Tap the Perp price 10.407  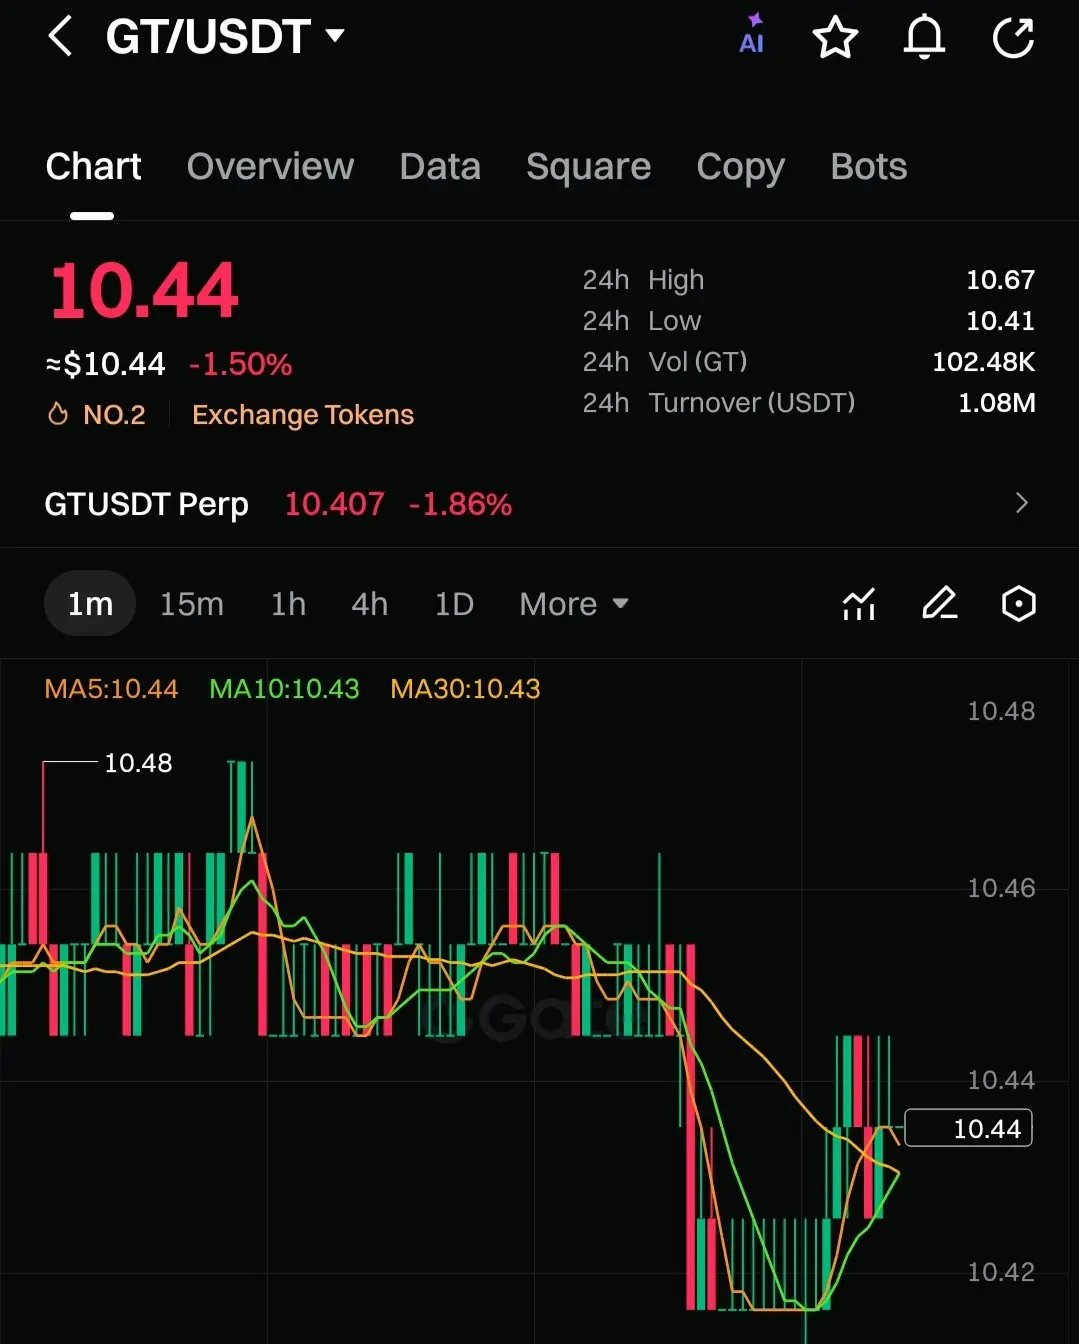tap(334, 504)
